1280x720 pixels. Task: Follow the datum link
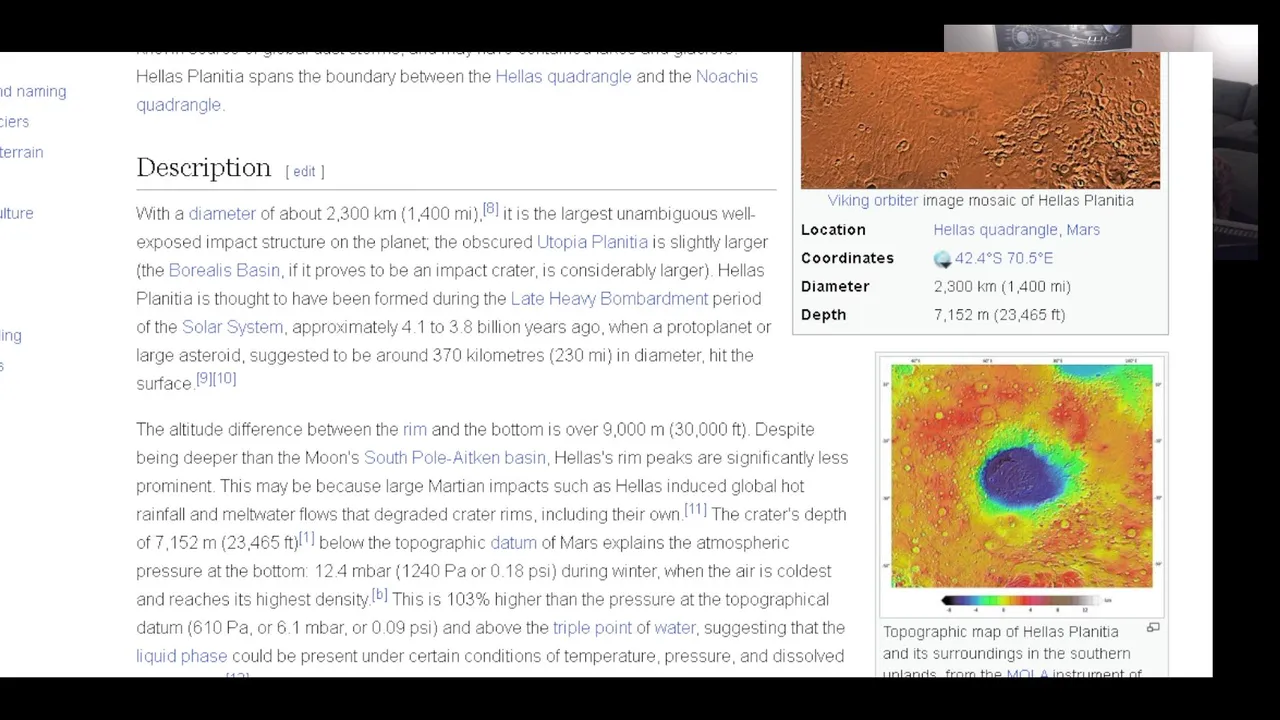513,543
